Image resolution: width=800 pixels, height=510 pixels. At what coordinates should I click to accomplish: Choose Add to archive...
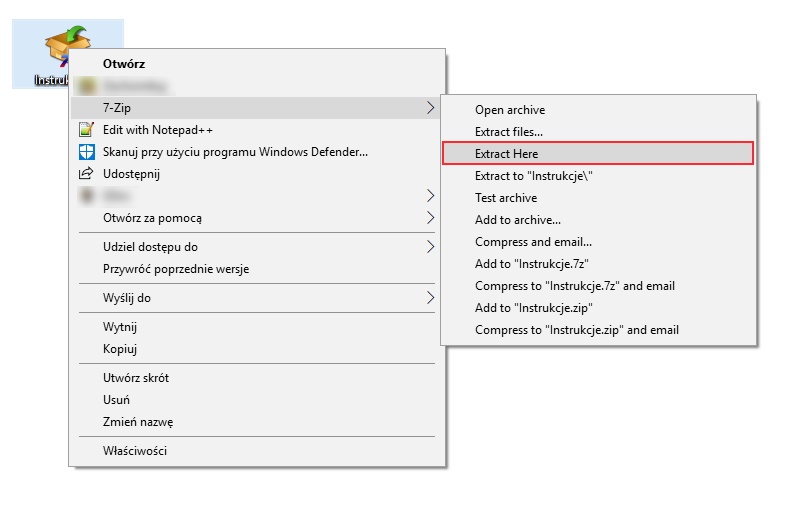[x=518, y=220]
